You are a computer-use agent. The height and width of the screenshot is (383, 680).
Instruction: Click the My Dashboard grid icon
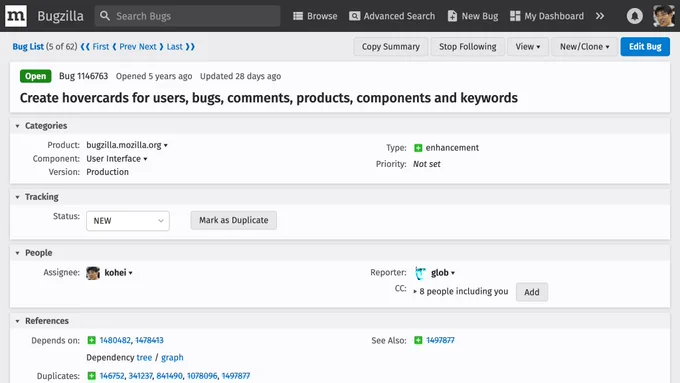(x=515, y=16)
